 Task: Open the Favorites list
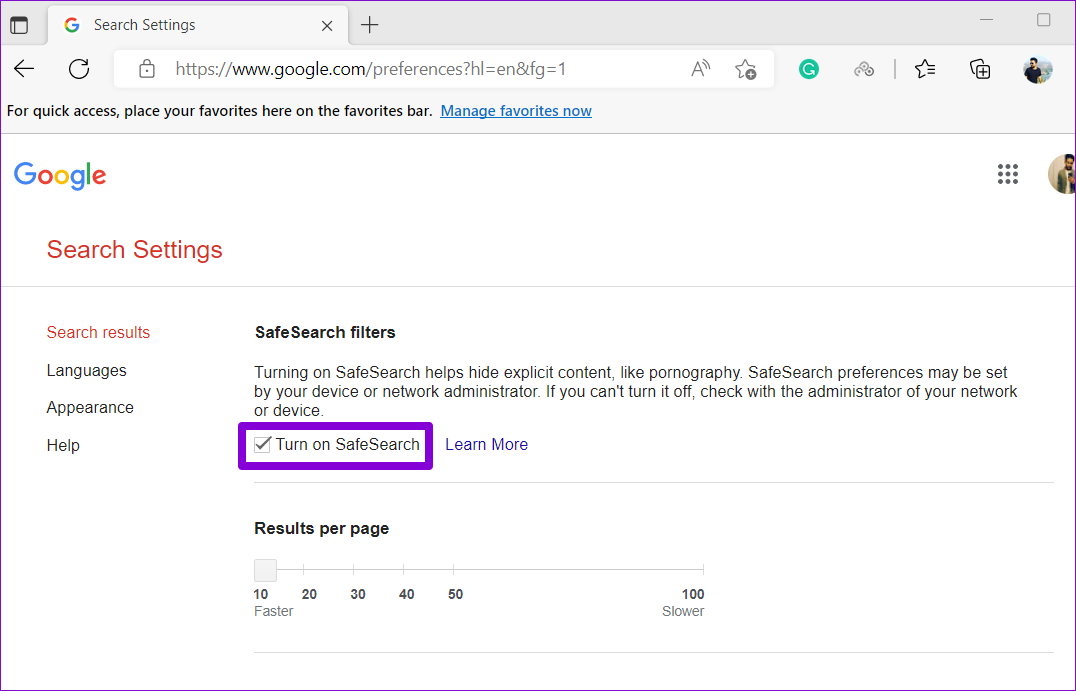(925, 69)
